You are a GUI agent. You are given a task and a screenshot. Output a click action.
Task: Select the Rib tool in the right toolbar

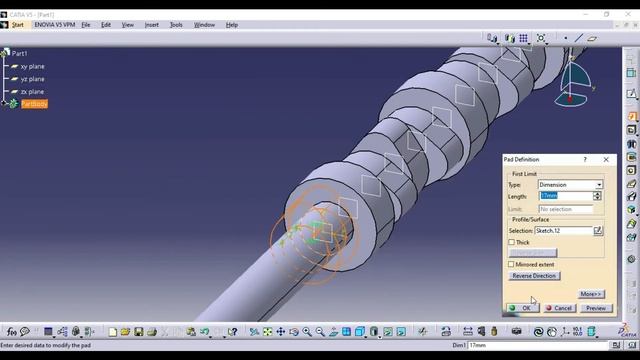[x=631, y=184]
